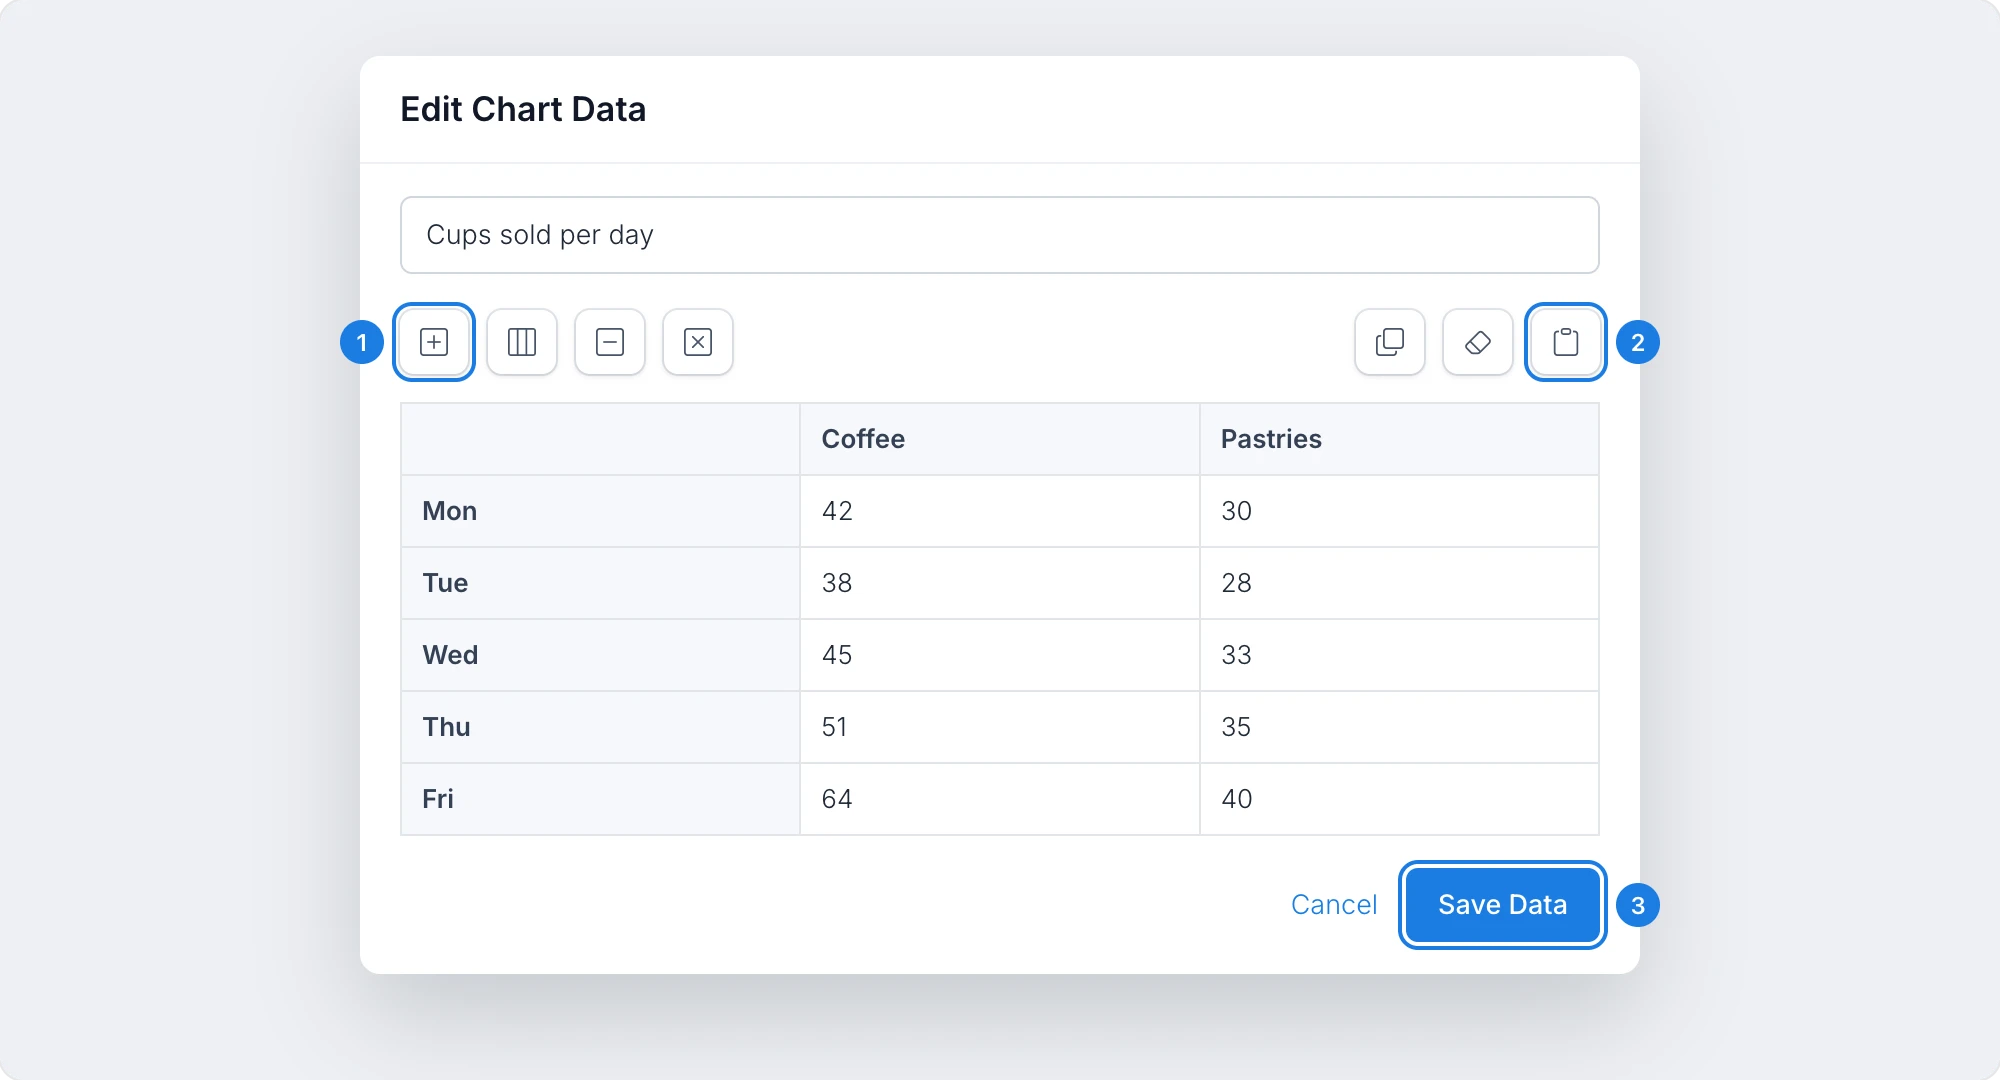2000x1080 pixels.
Task: Click the Wed Coffee cell 45
Action: [1000, 655]
